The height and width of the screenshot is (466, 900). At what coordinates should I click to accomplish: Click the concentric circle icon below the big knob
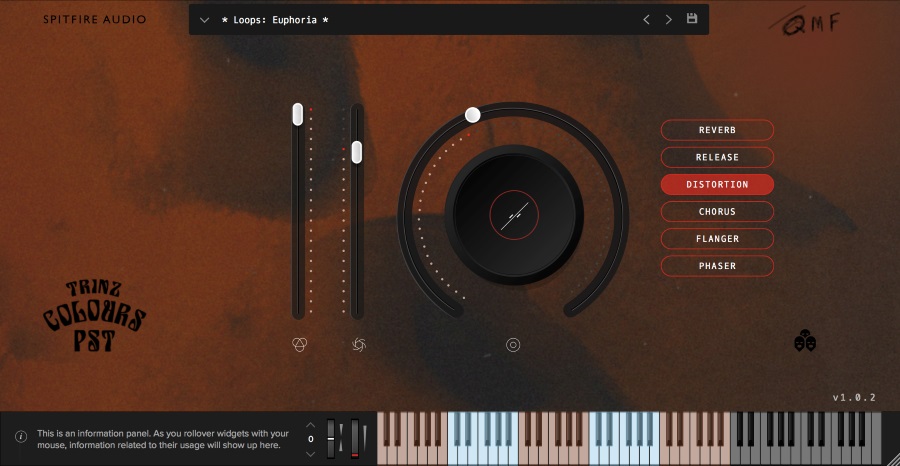click(513, 345)
